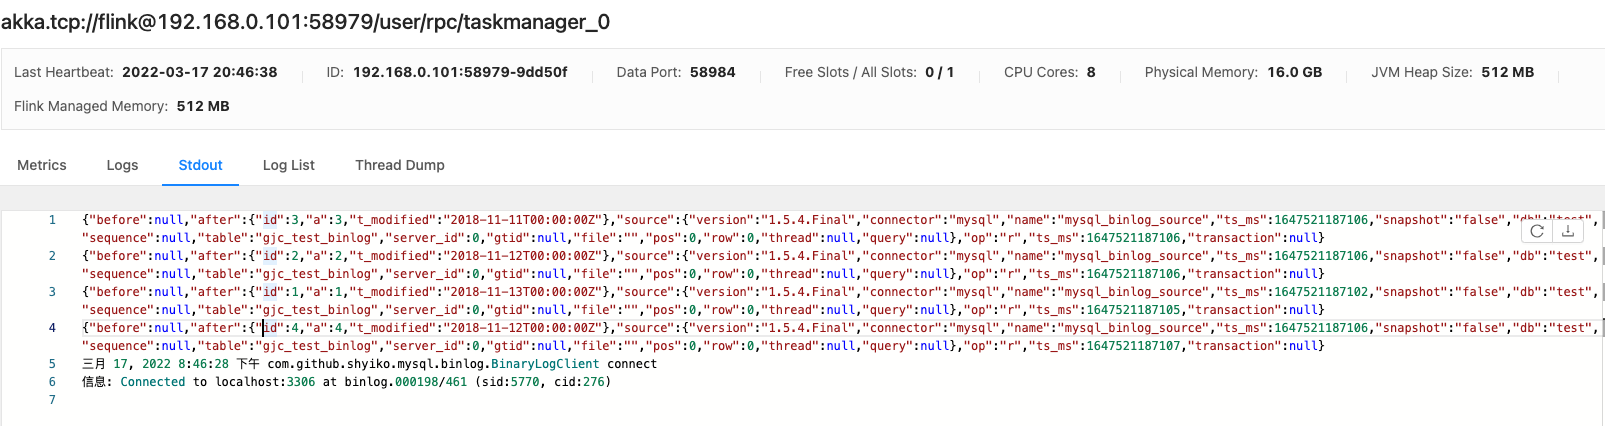Image resolution: width=1605 pixels, height=426 pixels.
Task: Click the reload stdout refresh icon
Action: click(1537, 231)
